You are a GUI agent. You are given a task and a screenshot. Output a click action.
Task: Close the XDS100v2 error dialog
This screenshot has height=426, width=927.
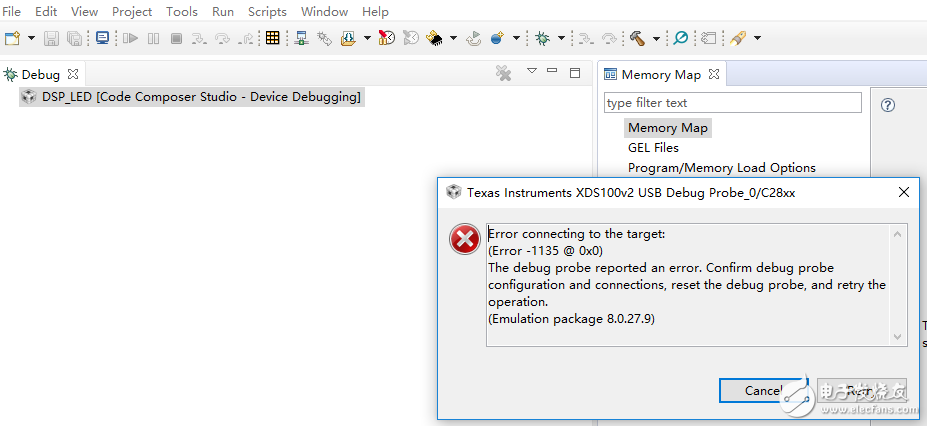[903, 192]
